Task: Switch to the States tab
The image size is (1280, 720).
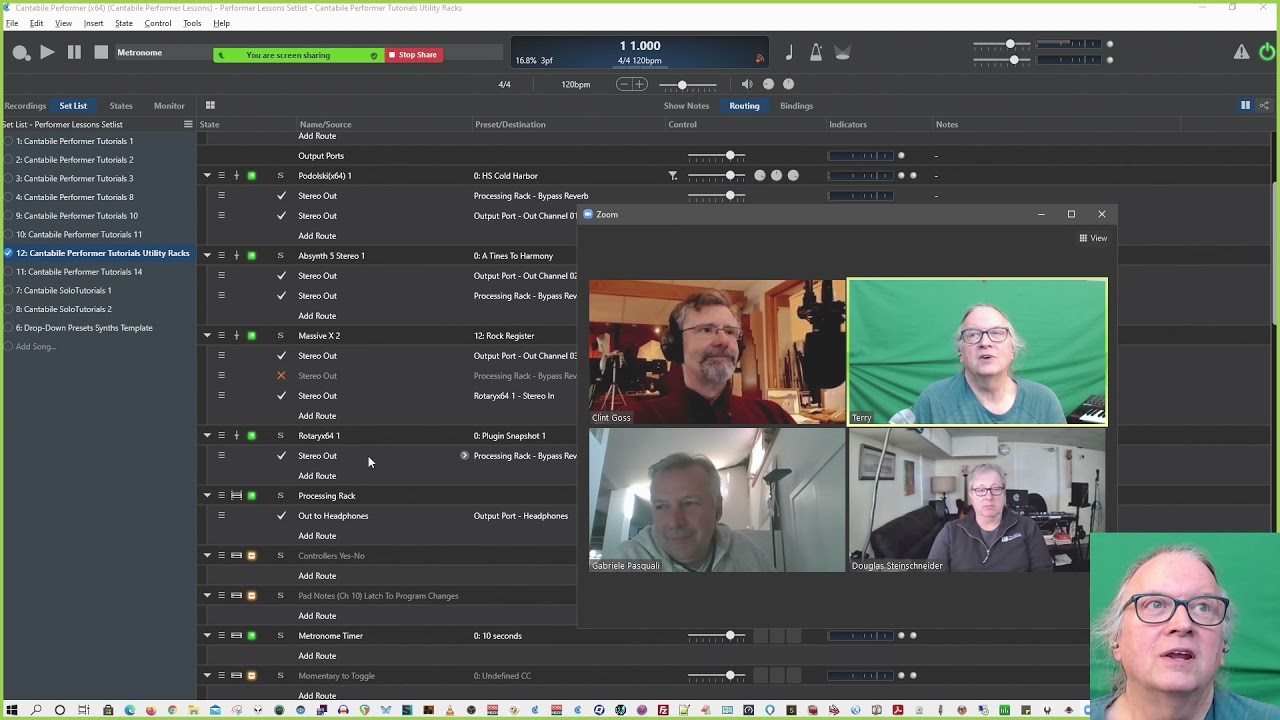Action: [x=121, y=105]
